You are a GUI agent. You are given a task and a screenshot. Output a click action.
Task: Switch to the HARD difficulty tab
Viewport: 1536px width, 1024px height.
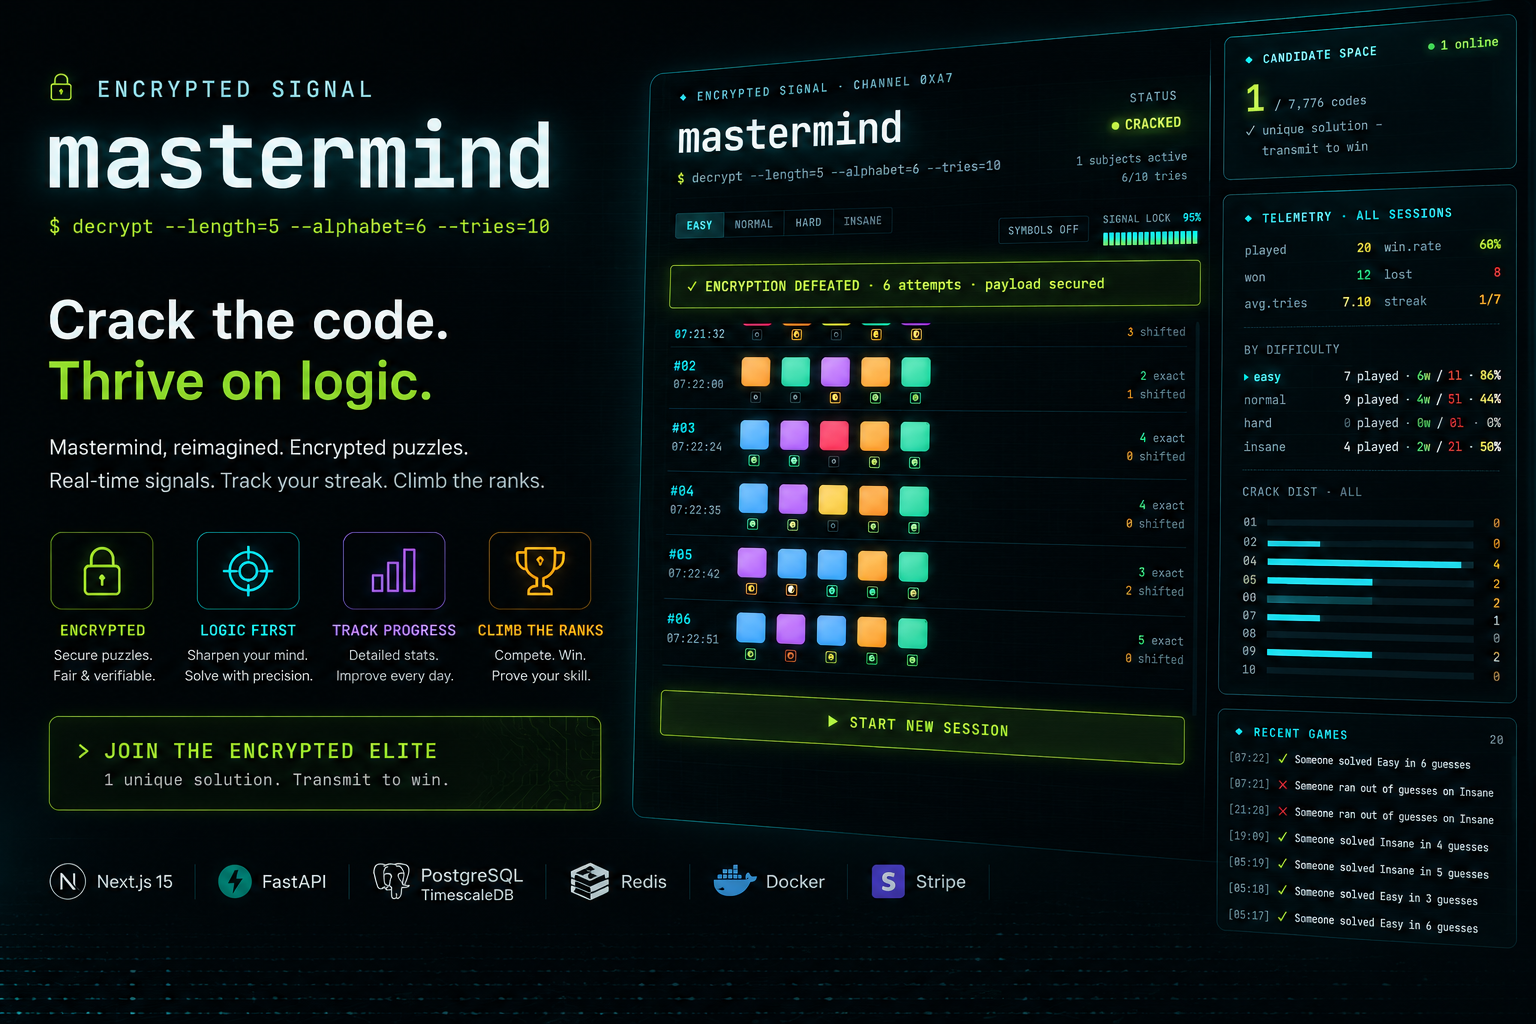[x=808, y=222]
